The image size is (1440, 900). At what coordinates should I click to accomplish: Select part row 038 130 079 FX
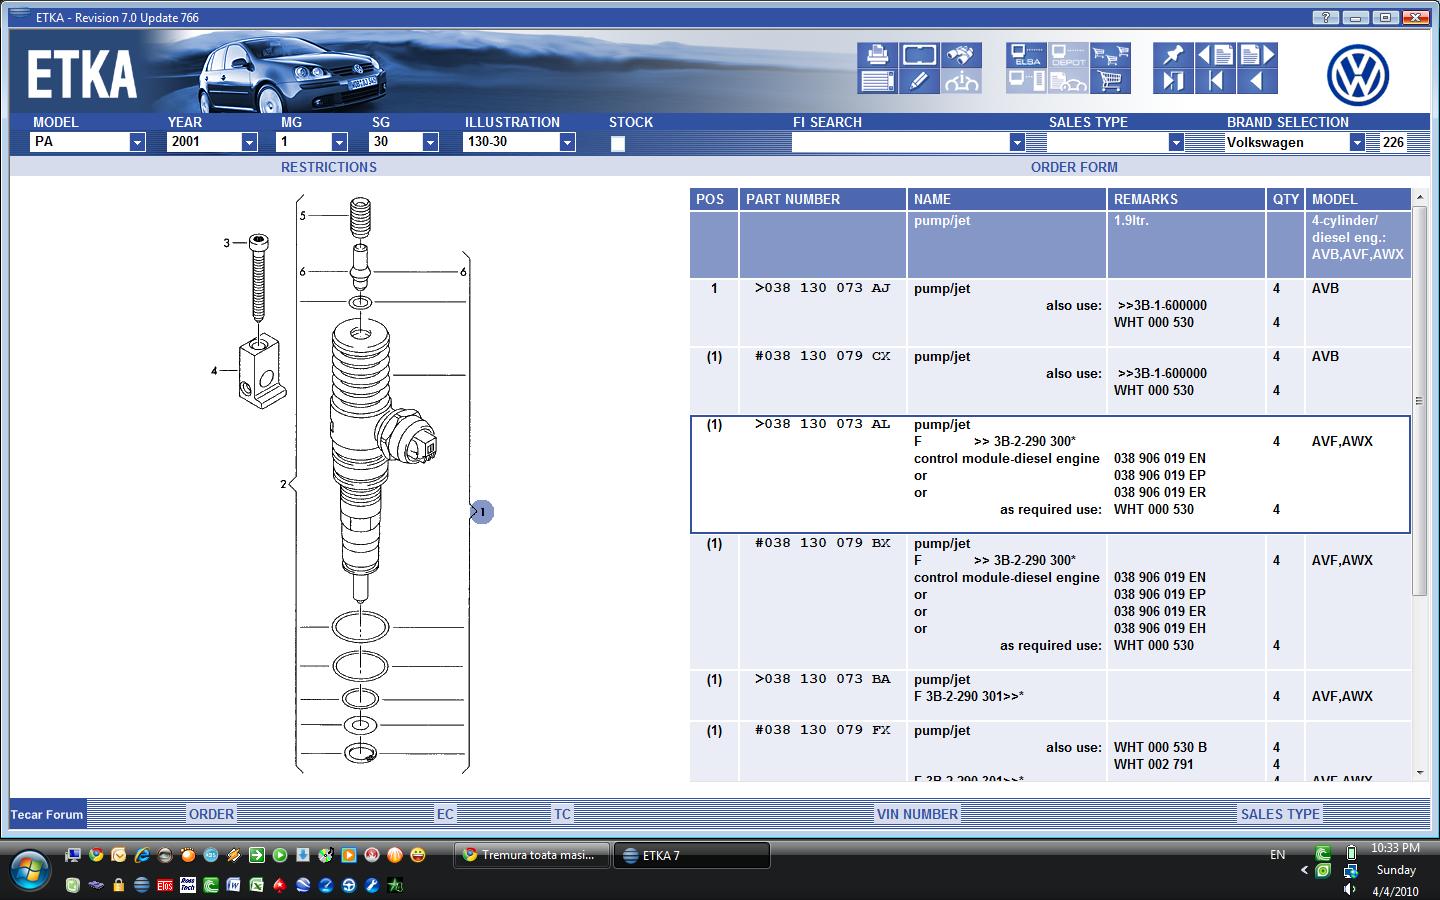tap(1050, 752)
